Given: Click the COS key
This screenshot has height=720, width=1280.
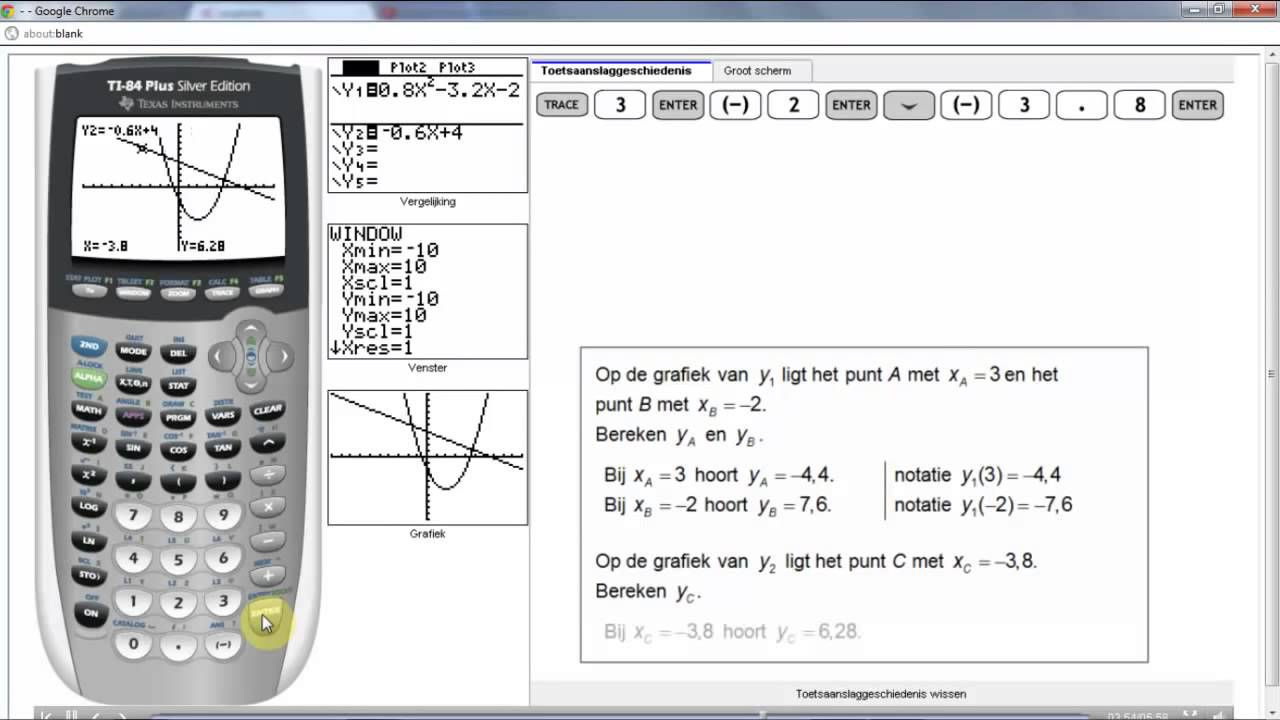Looking at the screenshot, I should (178, 450).
